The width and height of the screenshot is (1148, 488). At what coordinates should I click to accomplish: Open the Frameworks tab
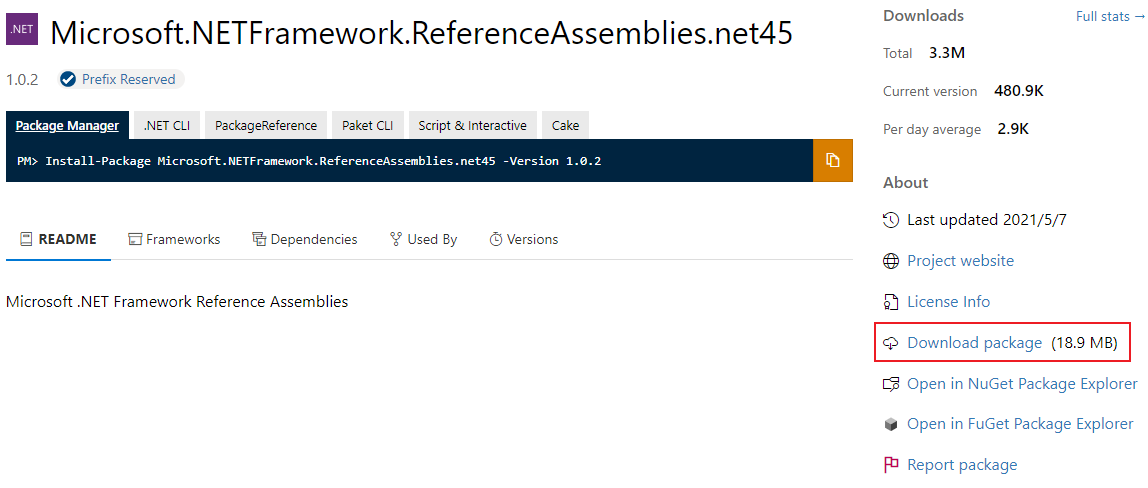pos(174,239)
